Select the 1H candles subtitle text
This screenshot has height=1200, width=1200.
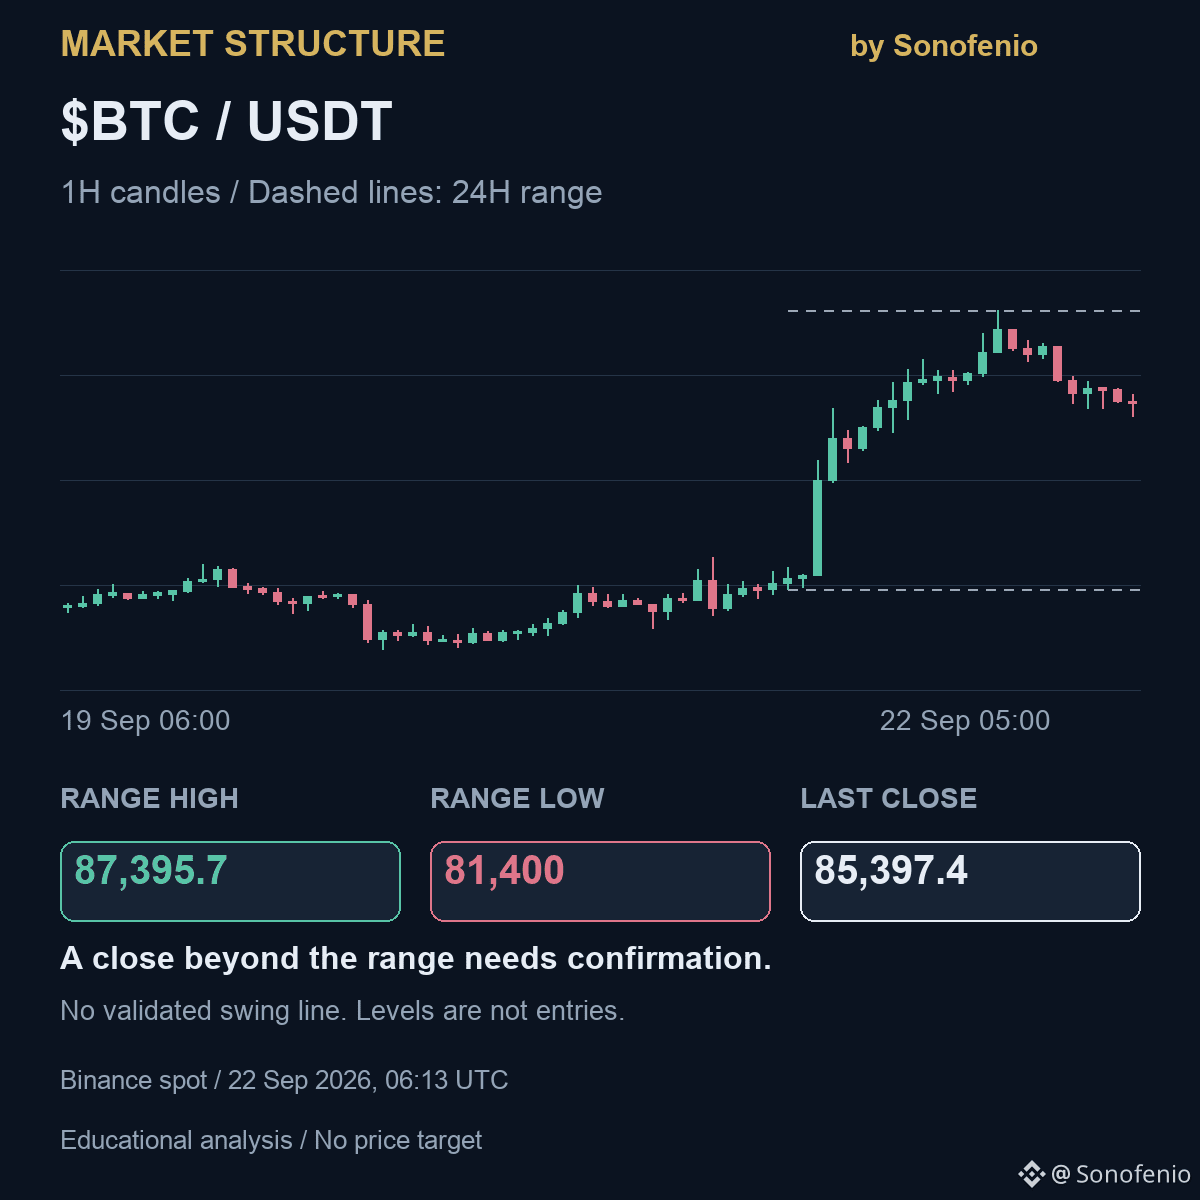331,192
